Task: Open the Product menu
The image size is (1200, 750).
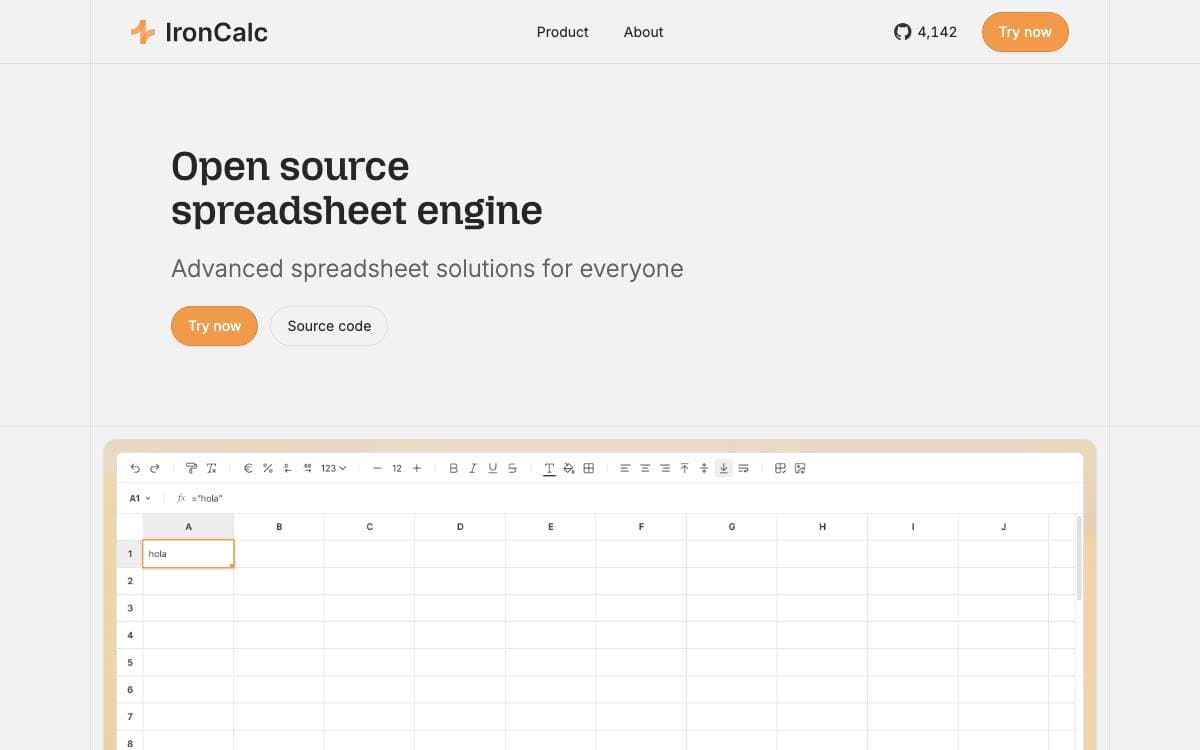Action: pos(562,32)
